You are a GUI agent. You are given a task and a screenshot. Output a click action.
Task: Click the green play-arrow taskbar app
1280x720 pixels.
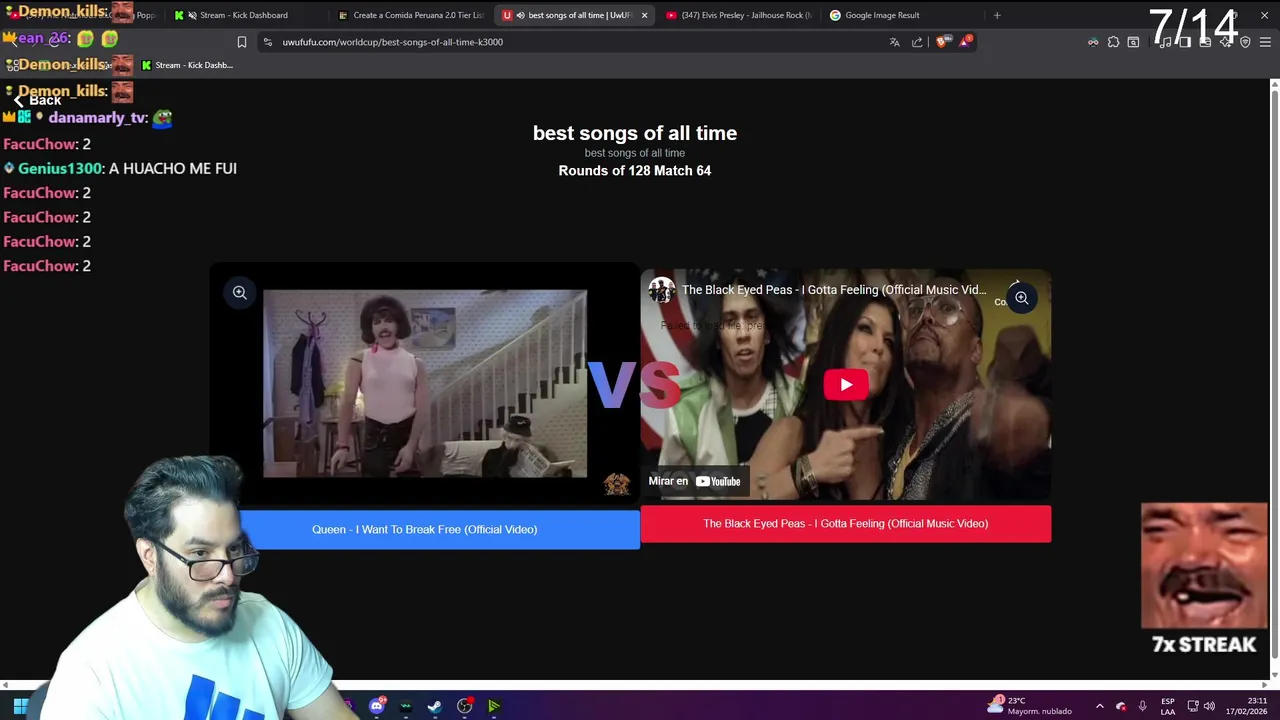[493, 706]
